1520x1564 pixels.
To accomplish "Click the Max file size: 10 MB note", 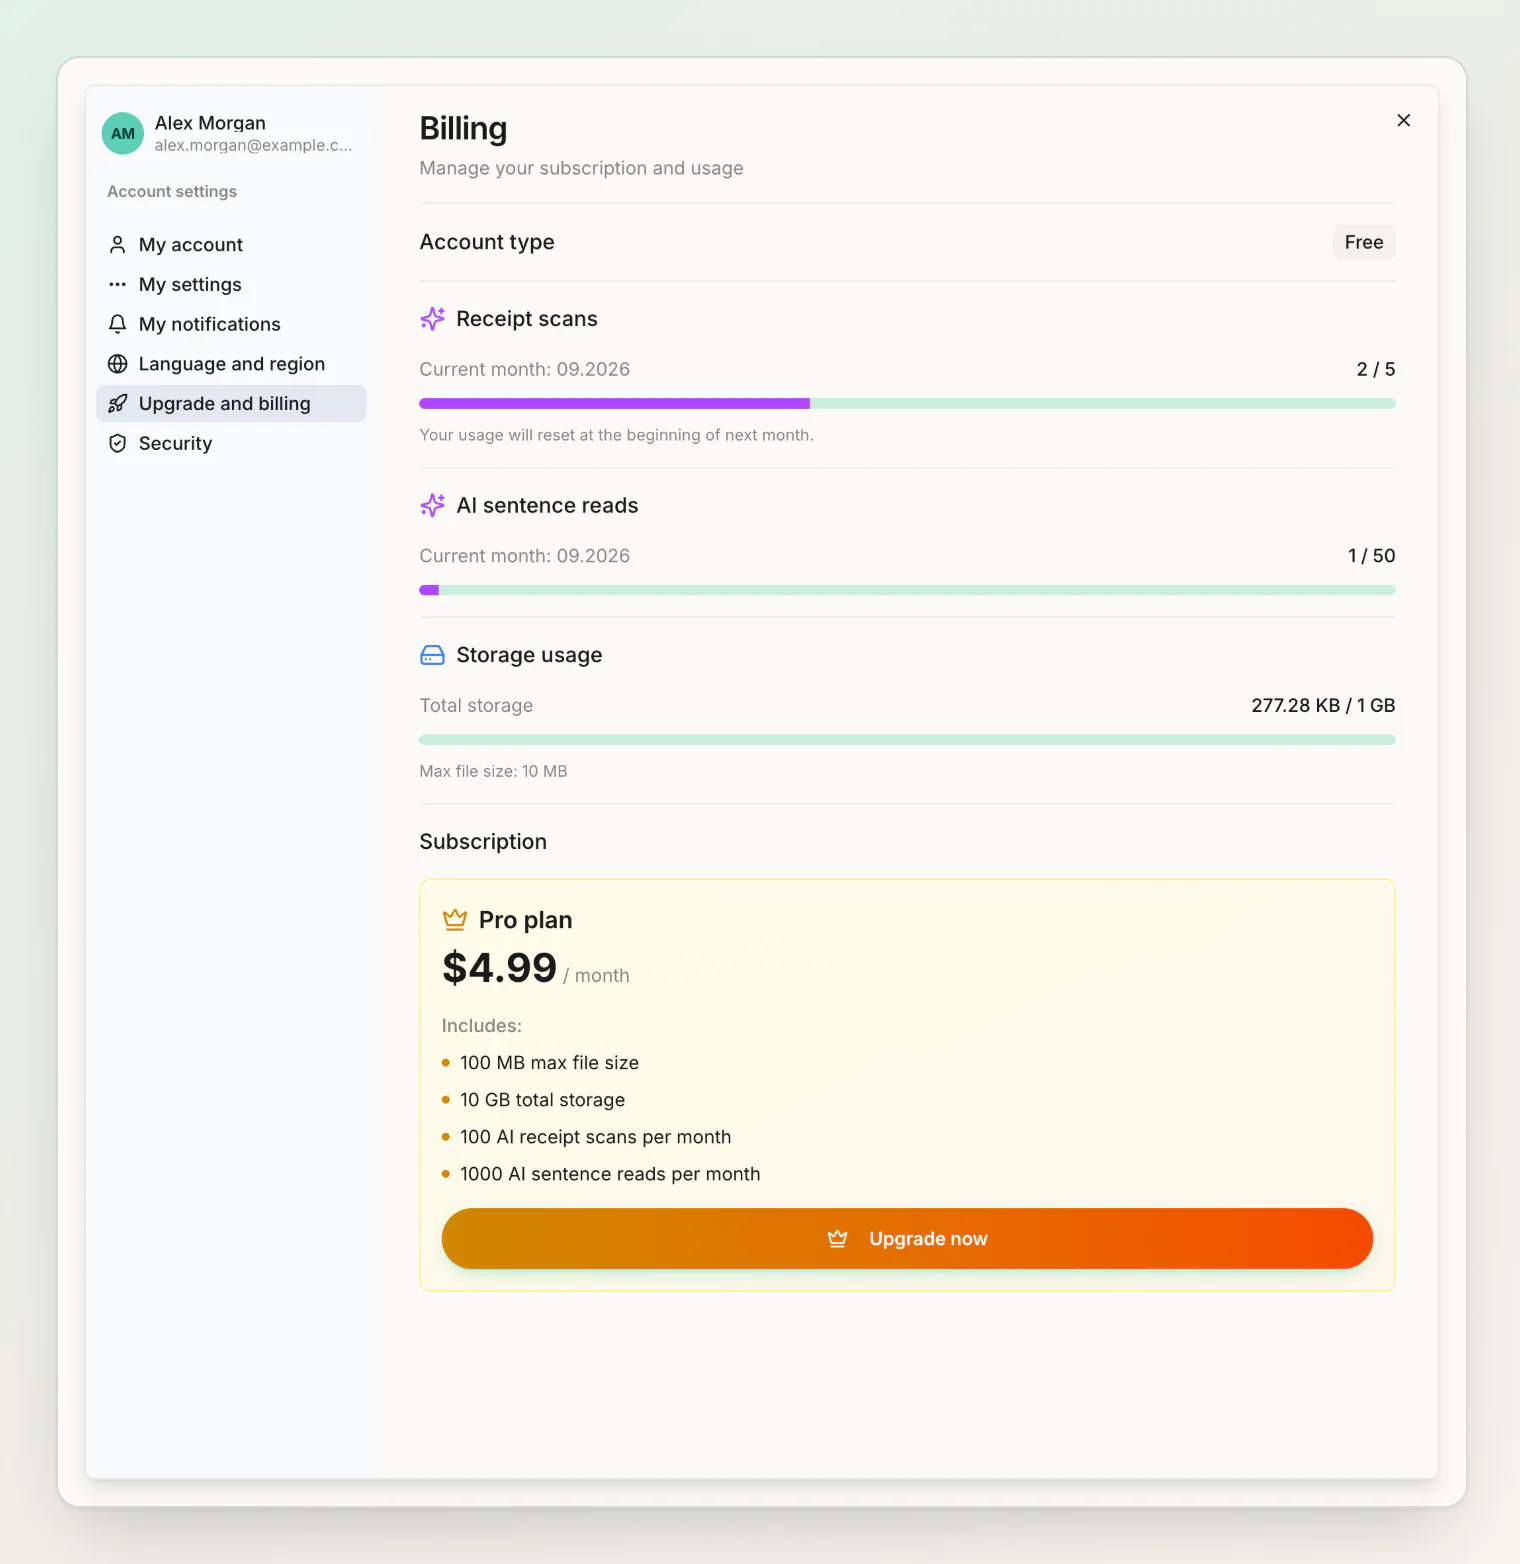I will (x=493, y=771).
